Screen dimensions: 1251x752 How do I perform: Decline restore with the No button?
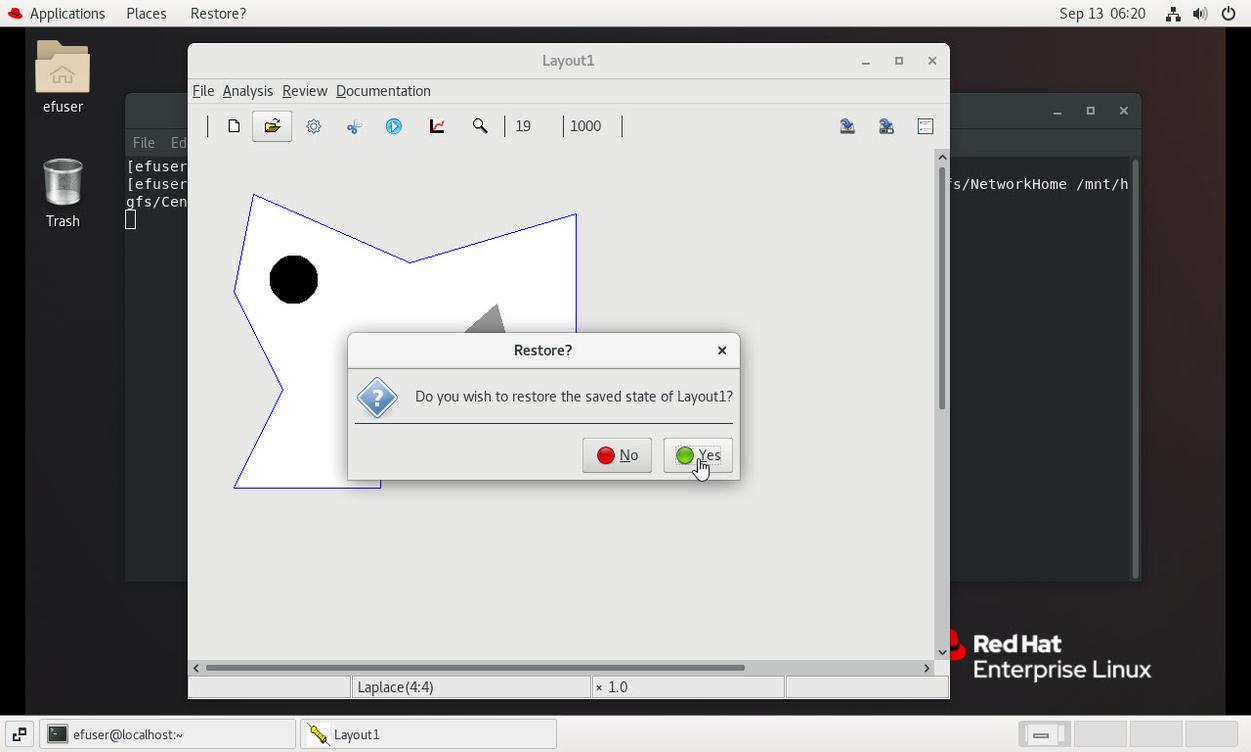(617, 455)
